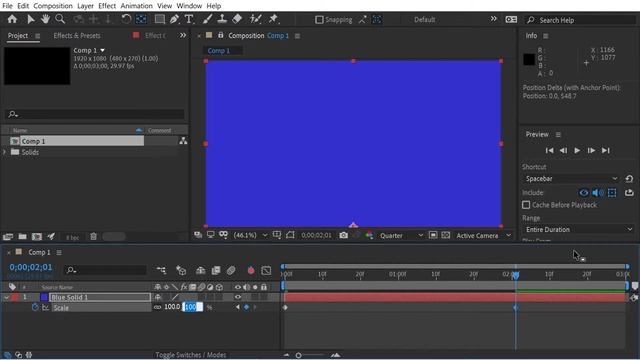The height and width of the screenshot is (360, 640).
Task: Toggle include overlays in preview
Action: click(612, 193)
